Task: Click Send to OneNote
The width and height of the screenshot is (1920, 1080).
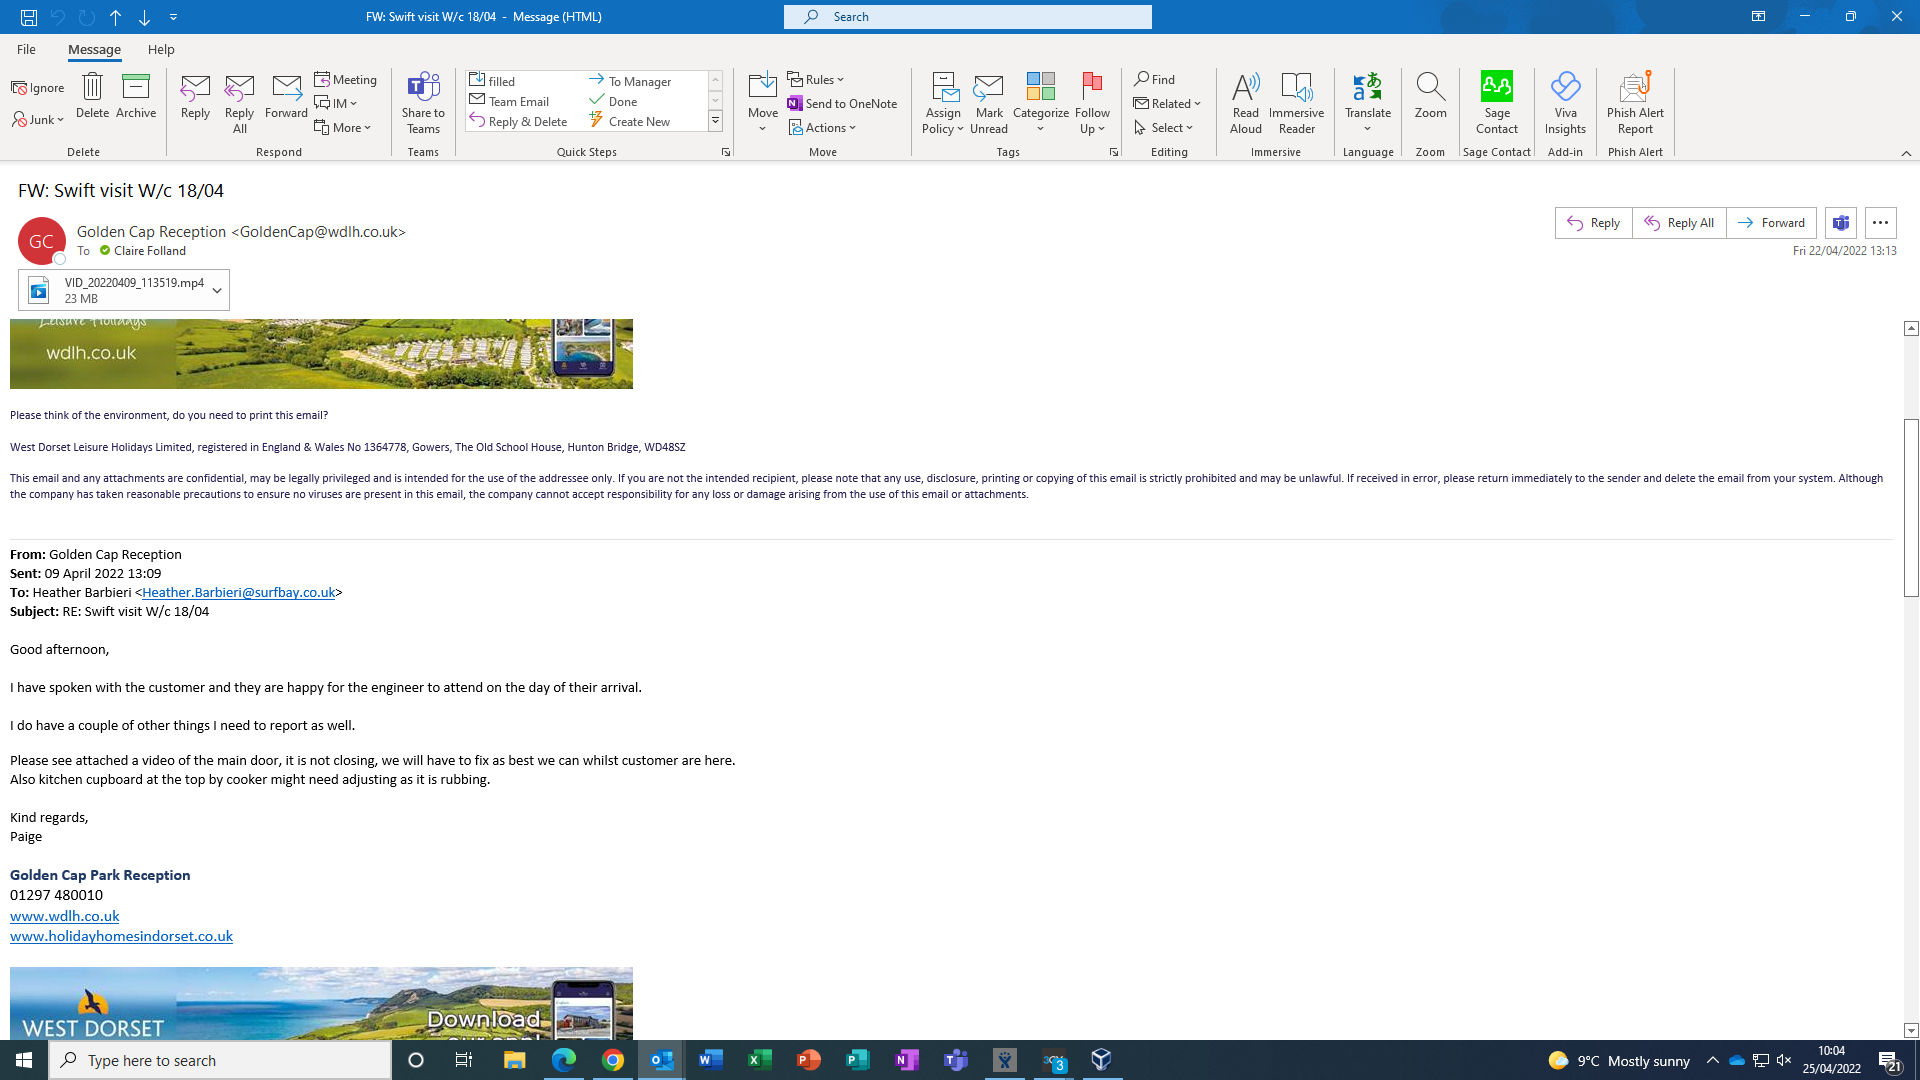Action: coord(842,103)
